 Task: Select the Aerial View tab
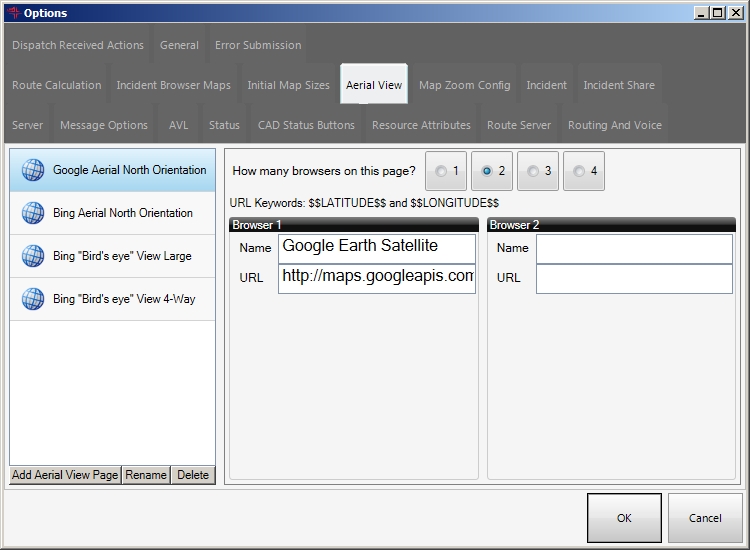point(374,84)
